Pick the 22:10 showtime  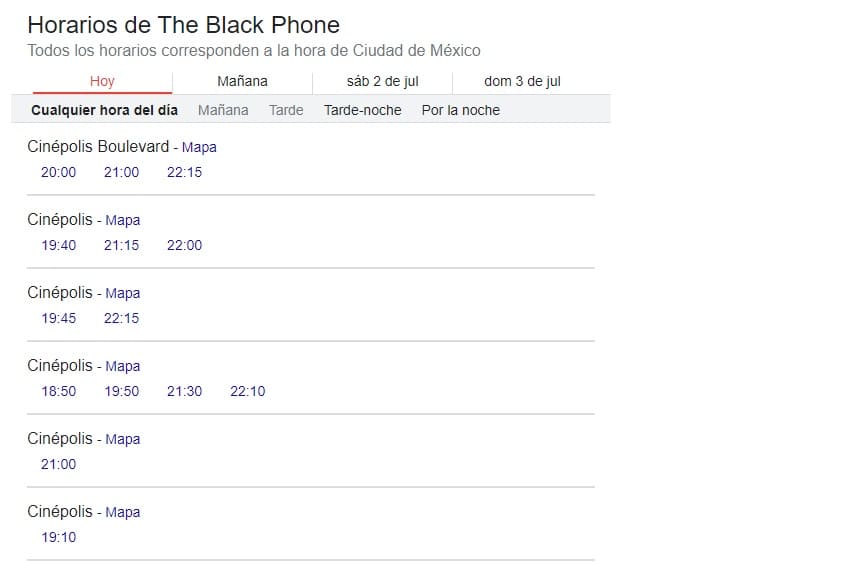[x=247, y=391]
